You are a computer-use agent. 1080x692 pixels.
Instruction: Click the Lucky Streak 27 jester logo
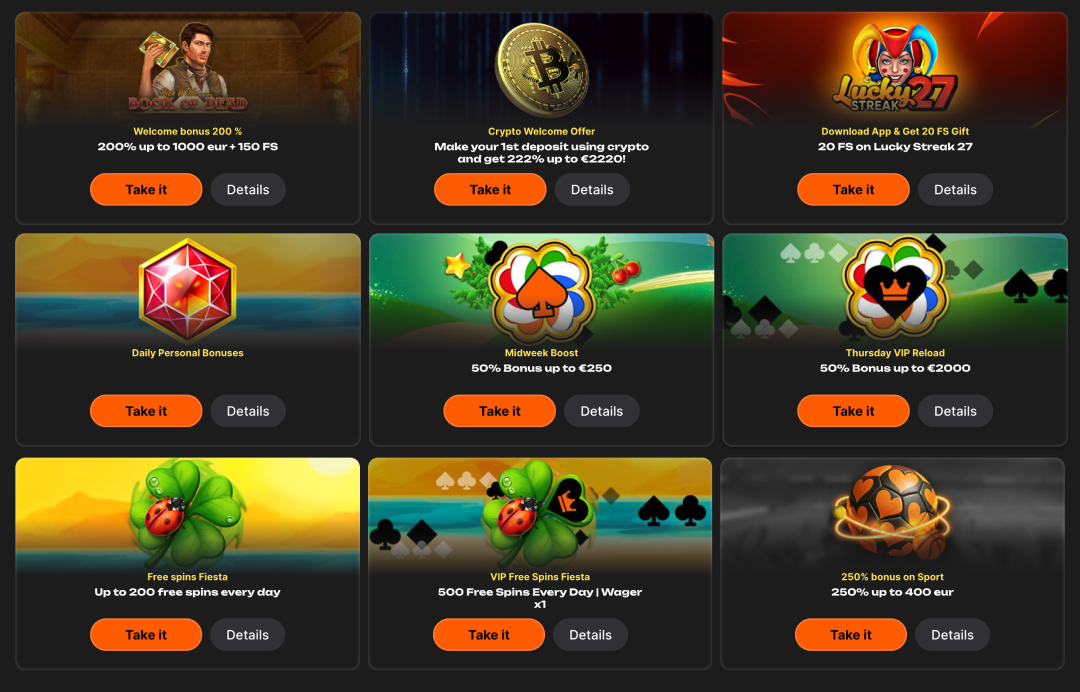point(895,69)
